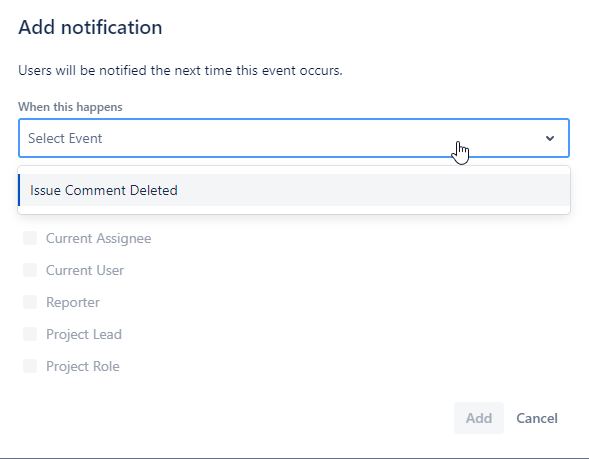Enable the Reporter checkbox
Image resolution: width=589 pixels, height=459 pixels.
click(30, 302)
